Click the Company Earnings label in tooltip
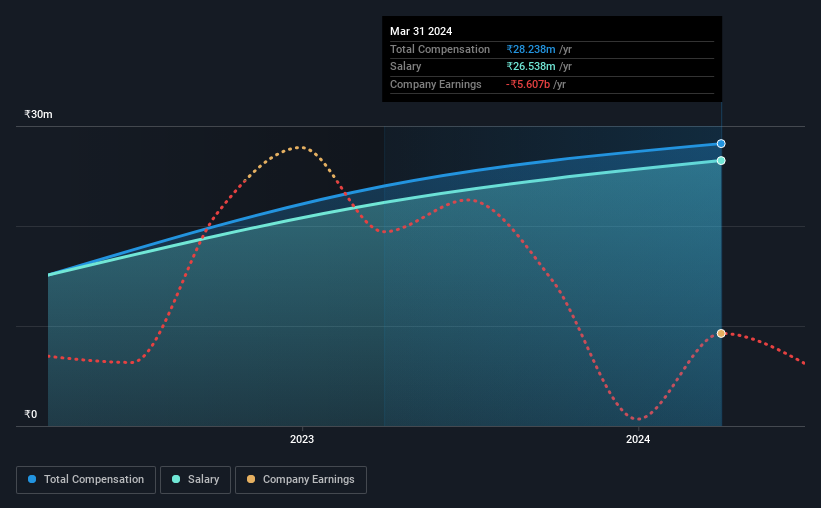 point(436,84)
